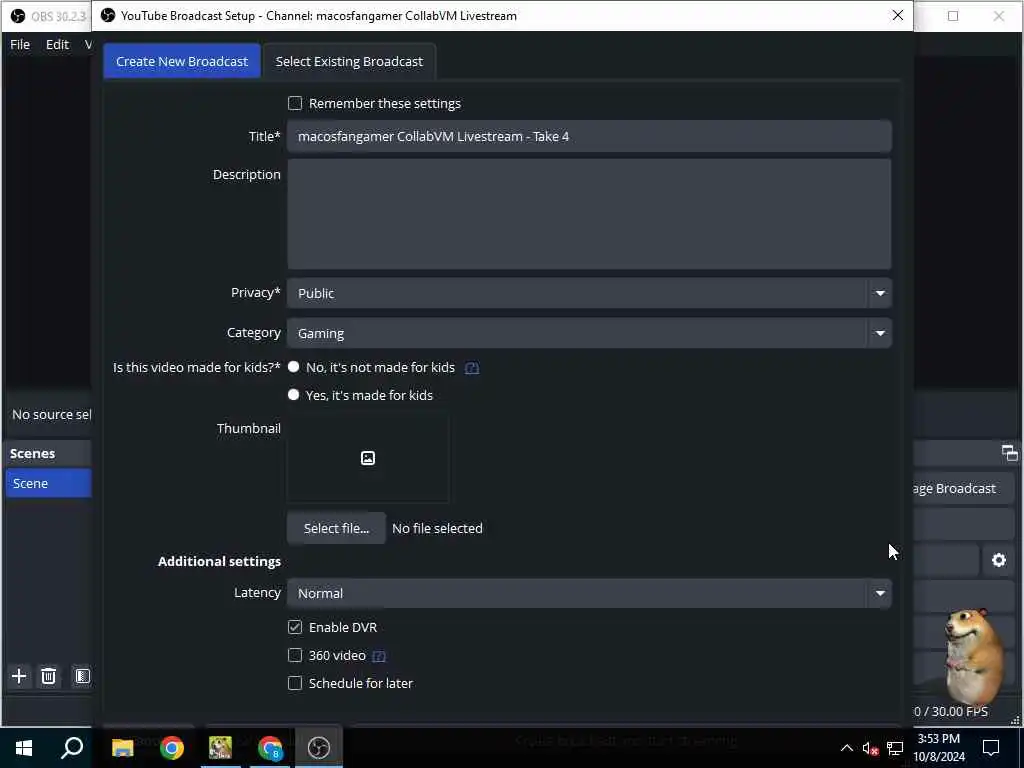Enable Remember these settings checkbox

pyautogui.click(x=295, y=103)
